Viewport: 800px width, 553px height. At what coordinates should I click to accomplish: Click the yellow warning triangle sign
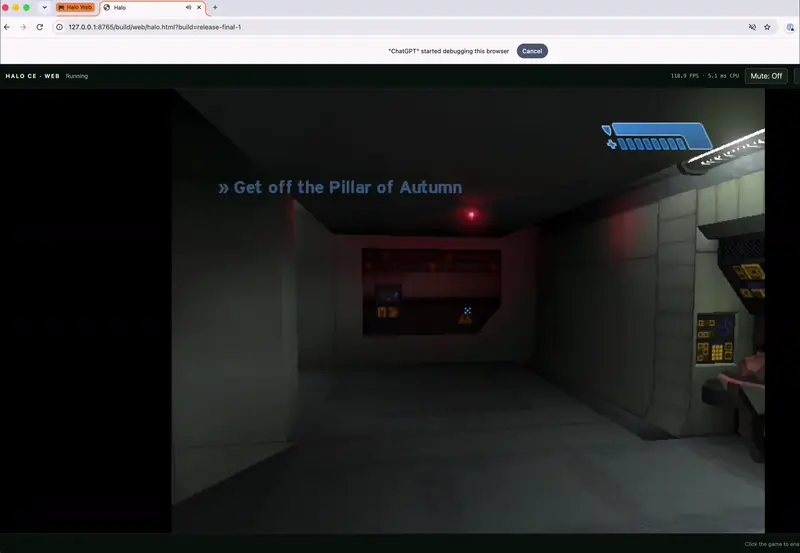coord(465,319)
